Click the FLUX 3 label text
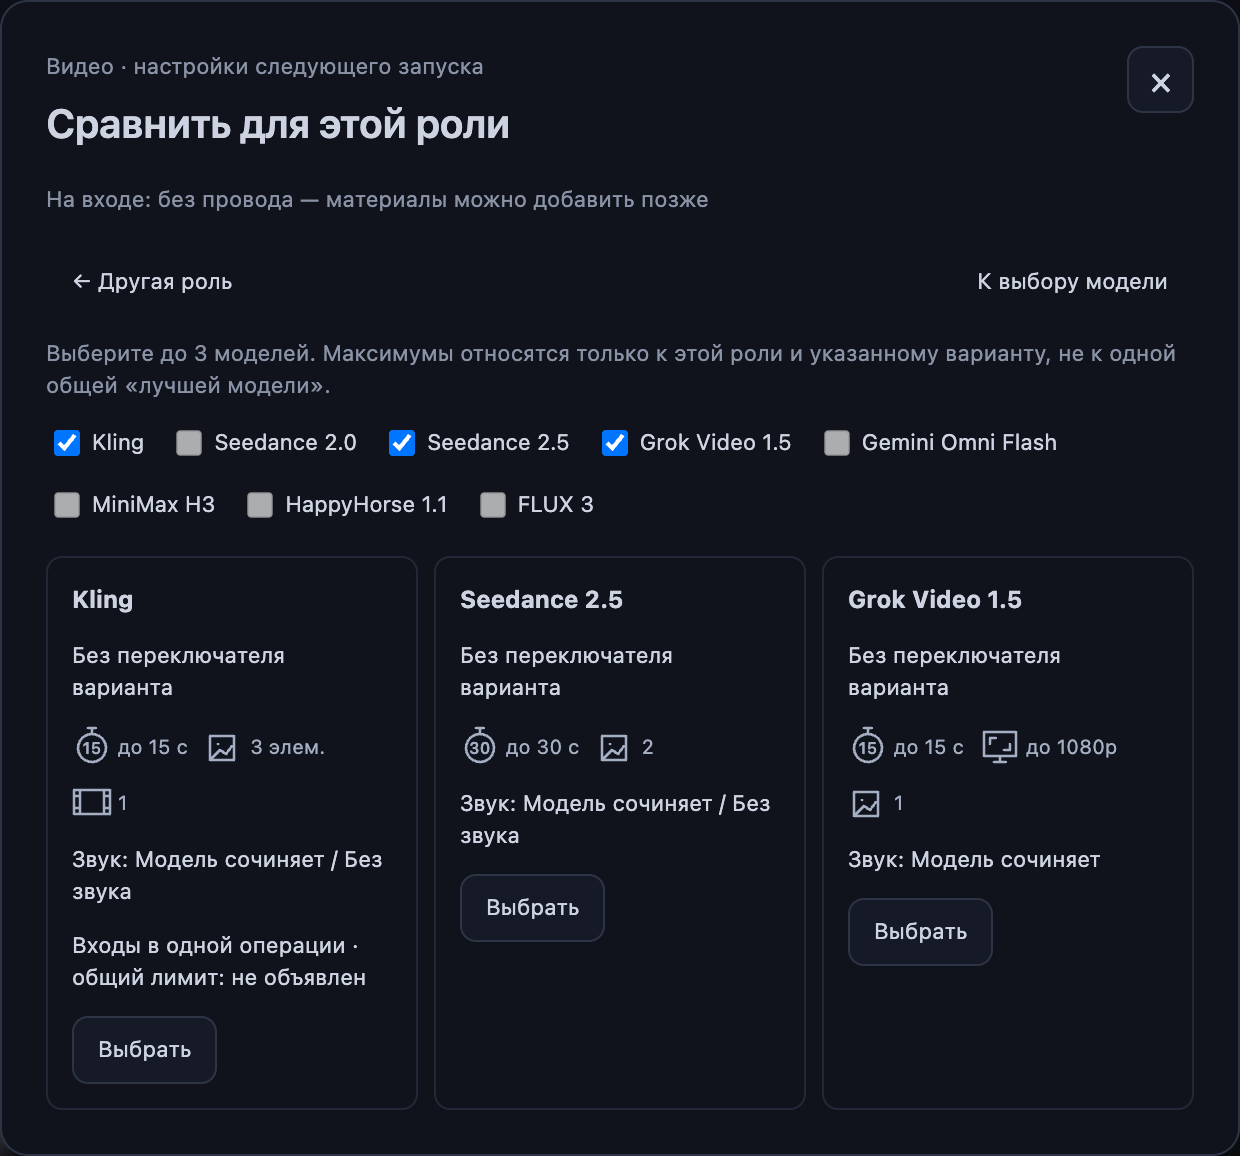 [x=555, y=505]
